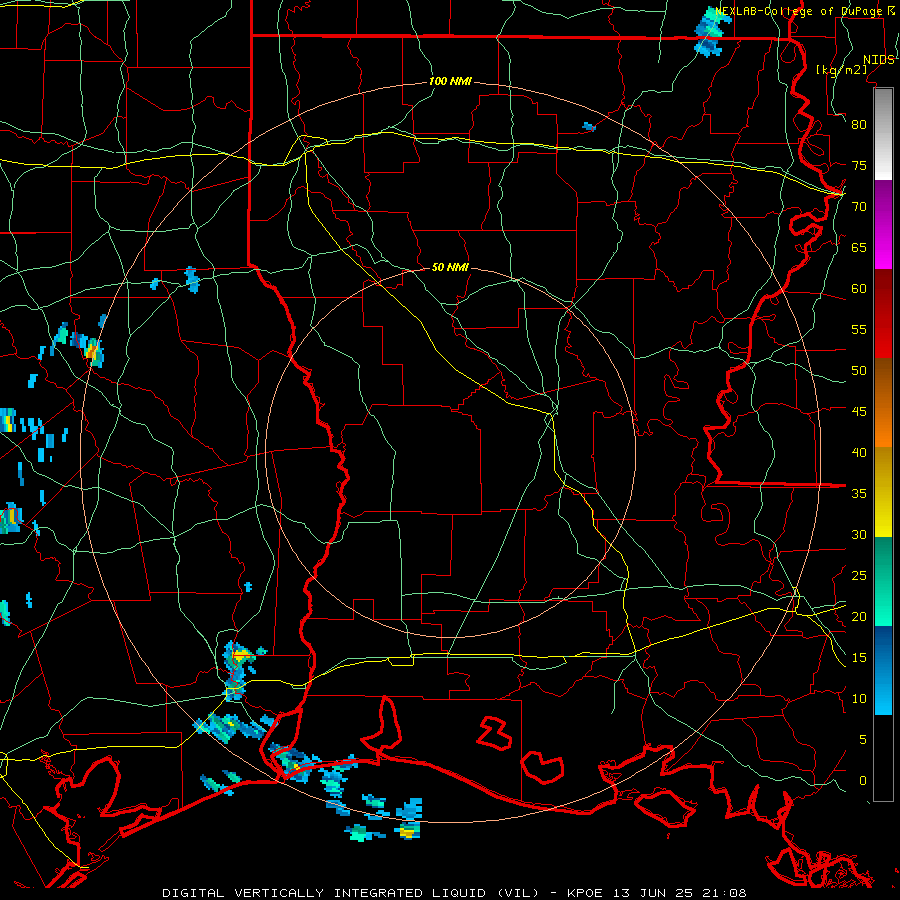Click legend value 20 on the color scale
The height and width of the screenshot is (900, 900).
click(x=859, y=616)
